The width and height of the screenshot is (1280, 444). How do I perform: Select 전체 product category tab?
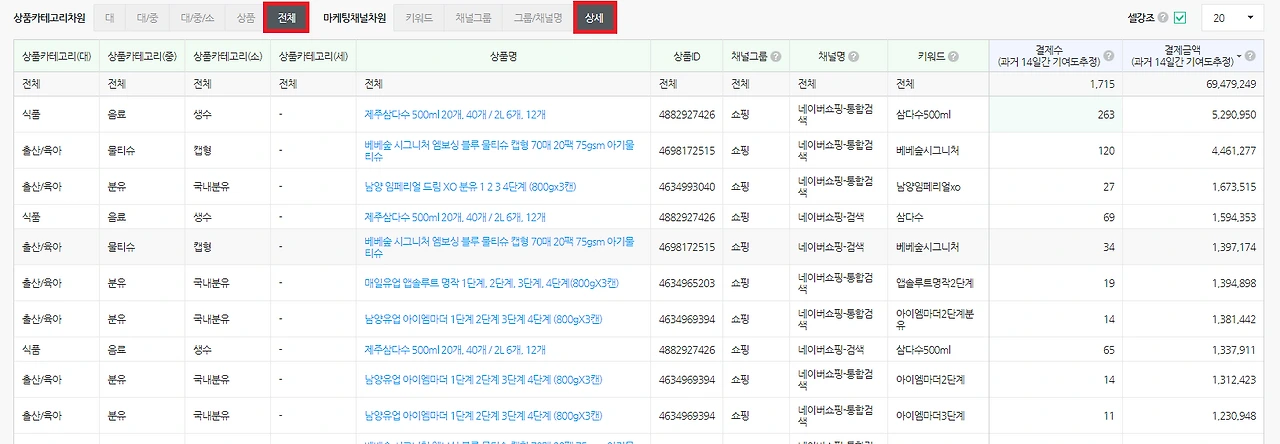click(x=287, y=18)
